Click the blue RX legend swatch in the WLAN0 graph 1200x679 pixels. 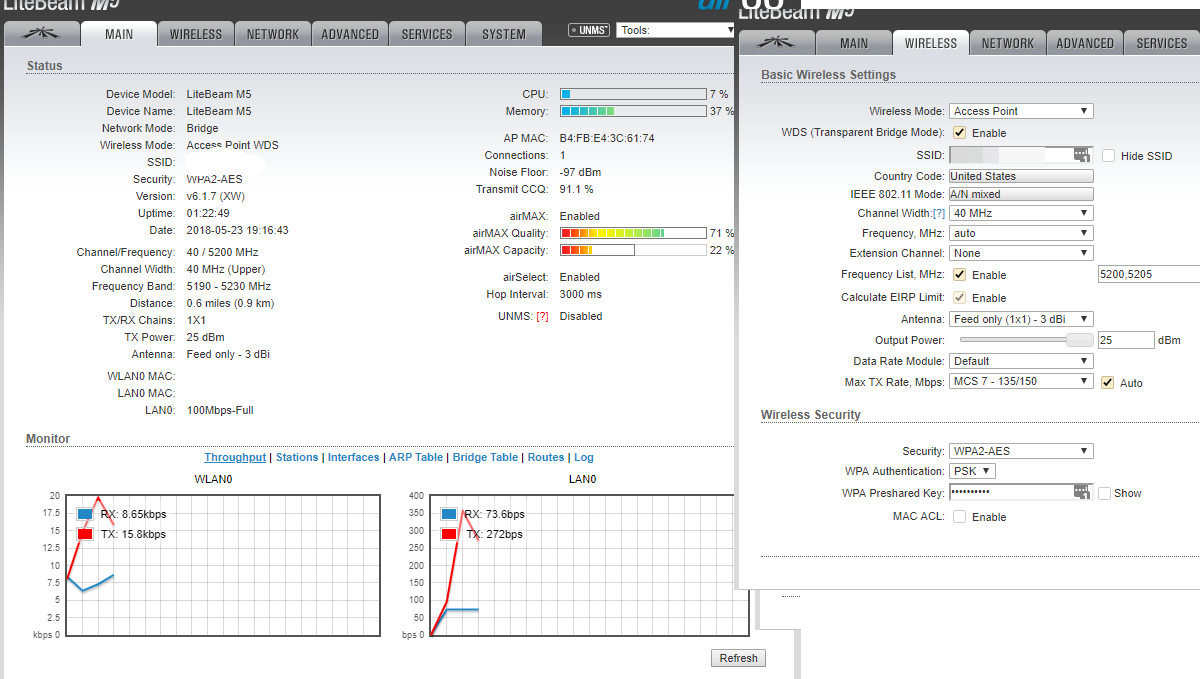[85, 514]
